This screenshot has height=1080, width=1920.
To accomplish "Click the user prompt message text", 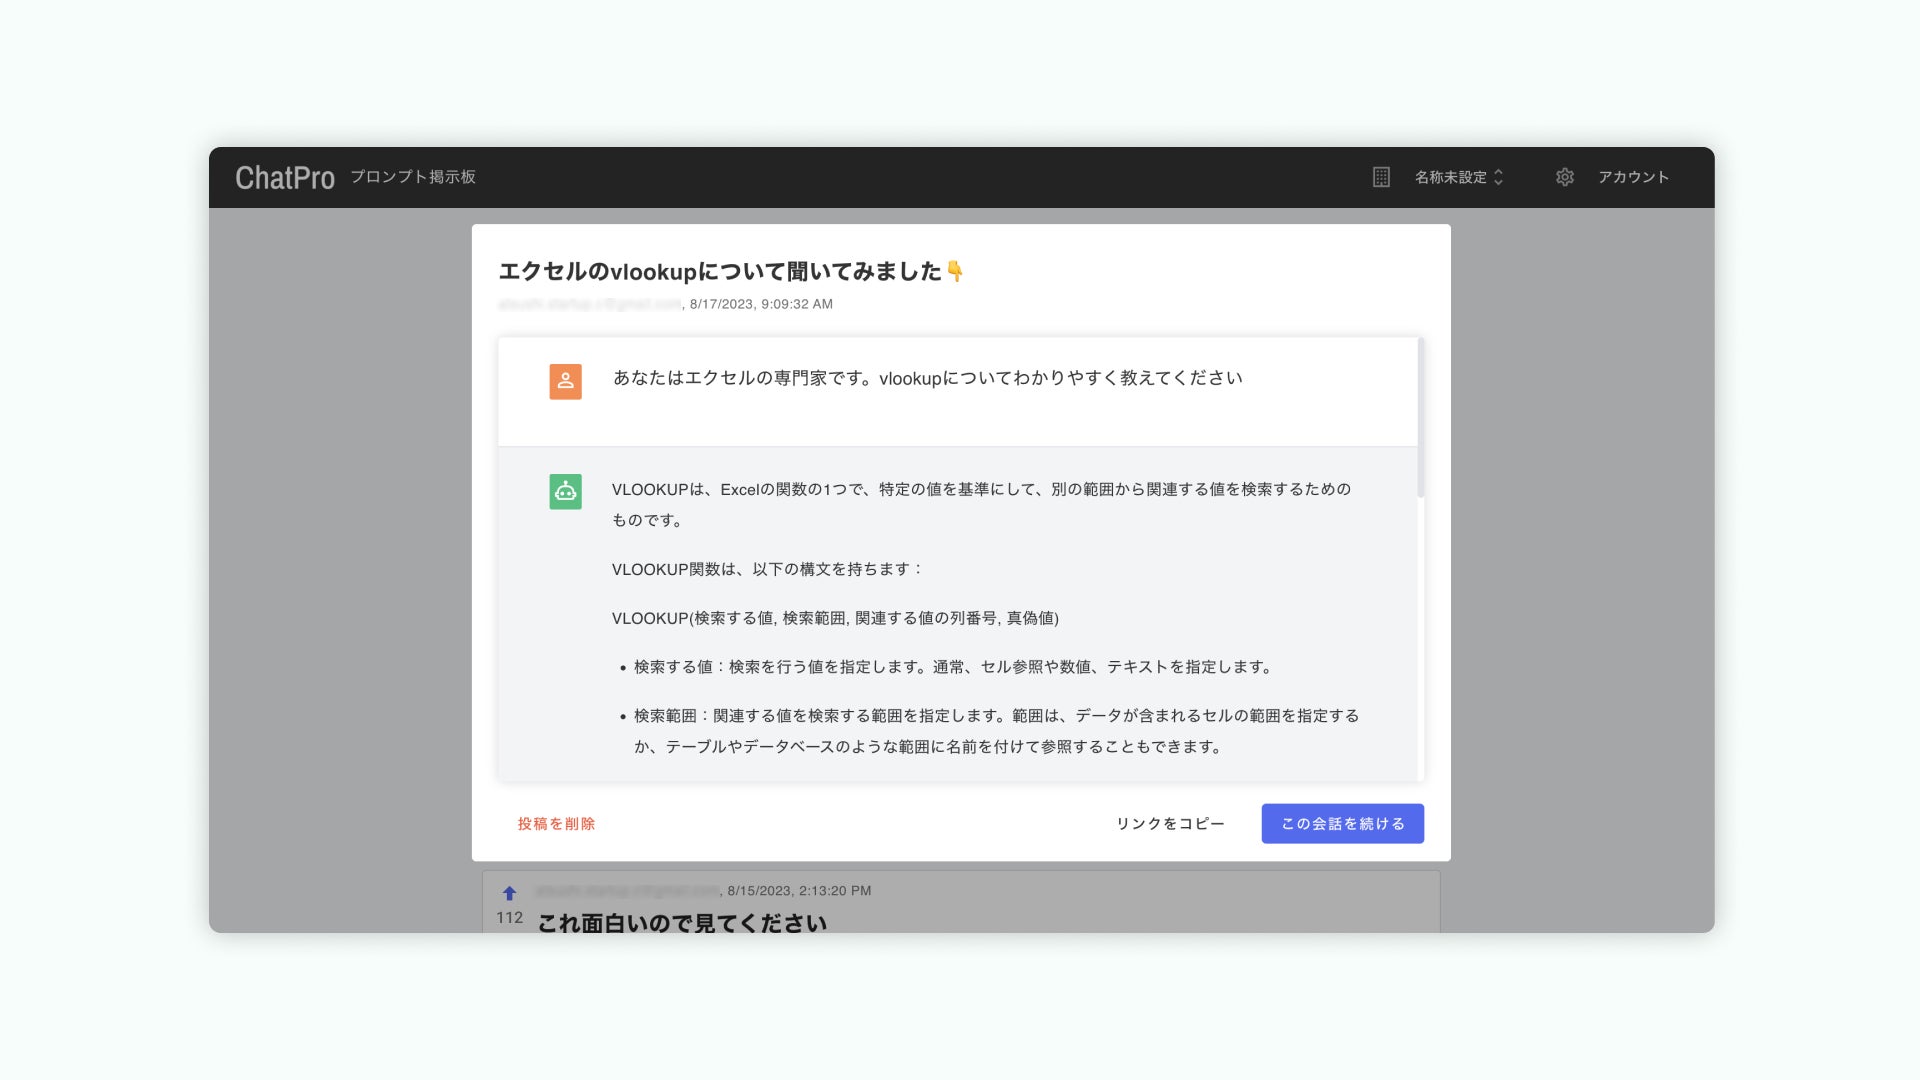I will (x=927, y=378).
